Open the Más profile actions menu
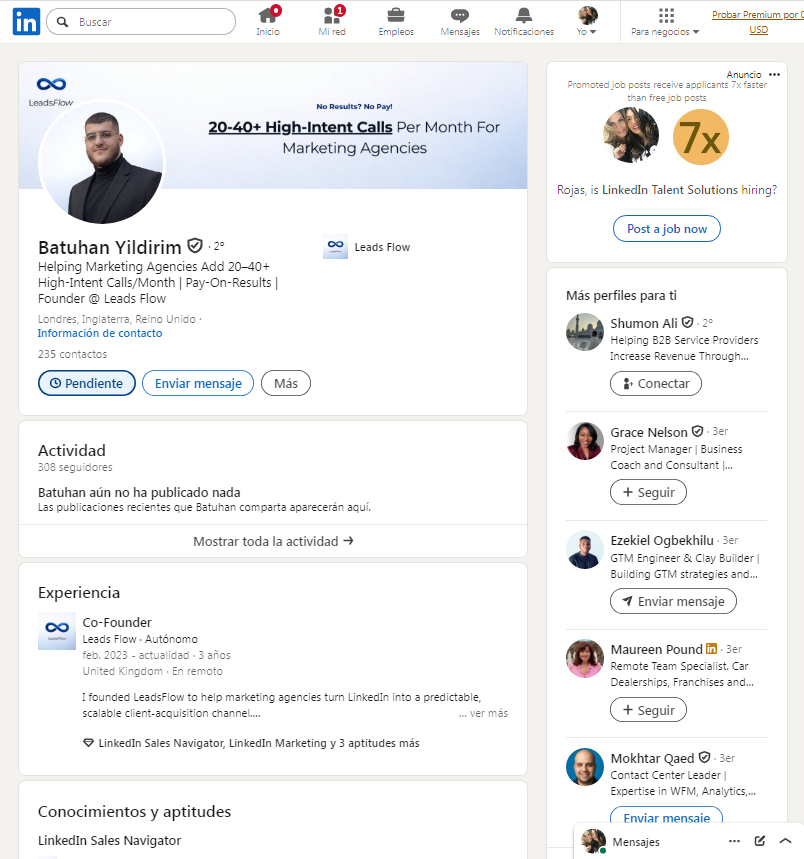 click(286, 383)
